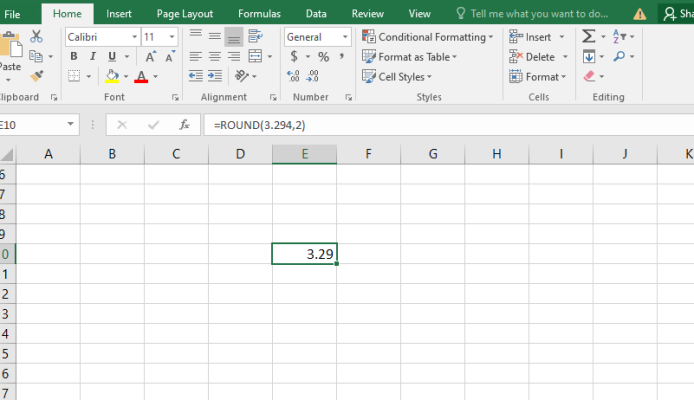The width and height of the screenshot is (694, 400).
Task: Increase decimal places
Action: [x=293, y=76]
